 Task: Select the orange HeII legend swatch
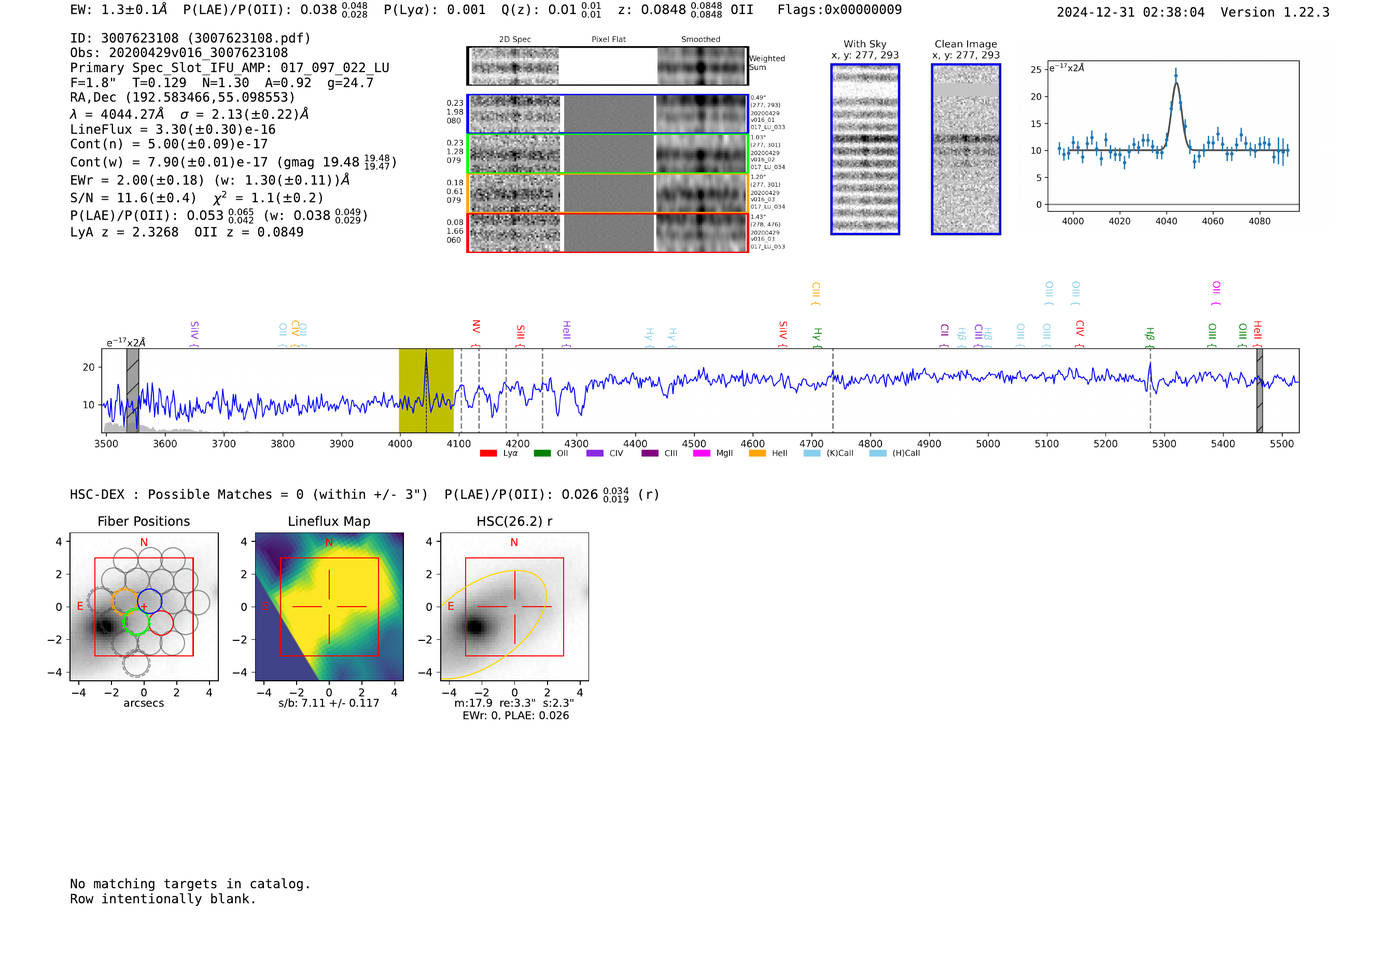tap(757, 453)
